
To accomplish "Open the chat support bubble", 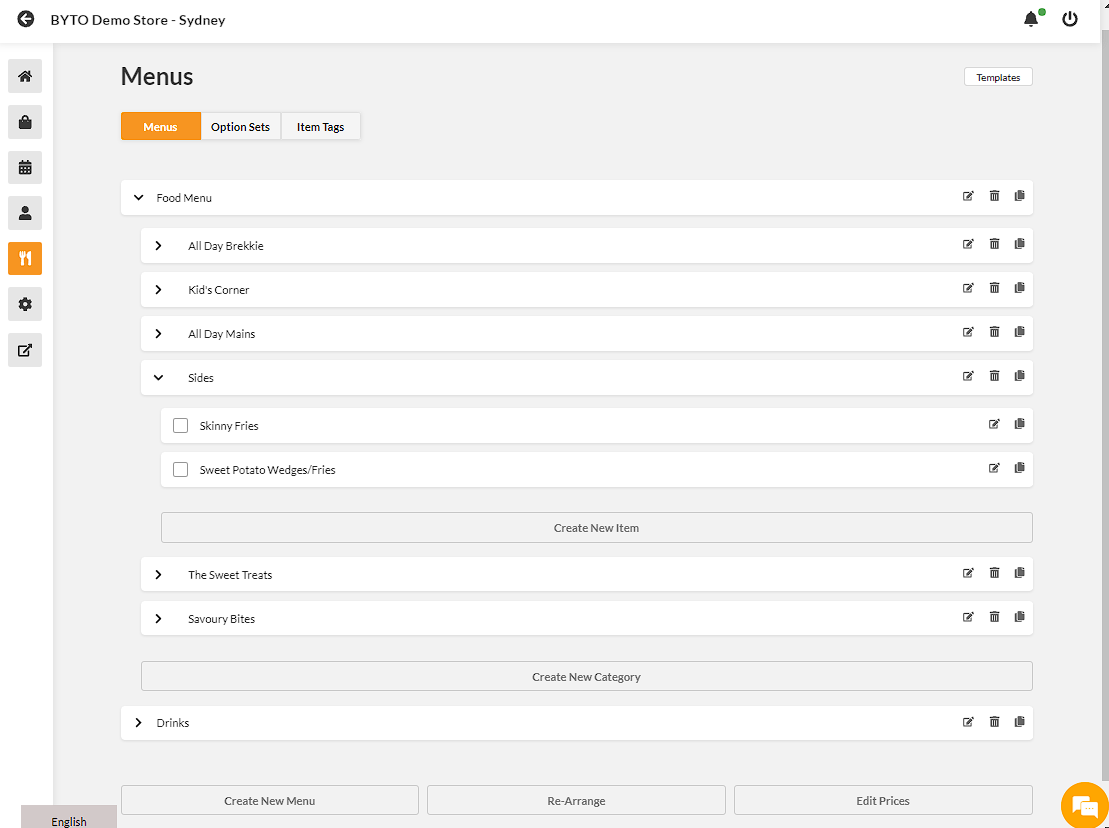I will (1085, 805).
